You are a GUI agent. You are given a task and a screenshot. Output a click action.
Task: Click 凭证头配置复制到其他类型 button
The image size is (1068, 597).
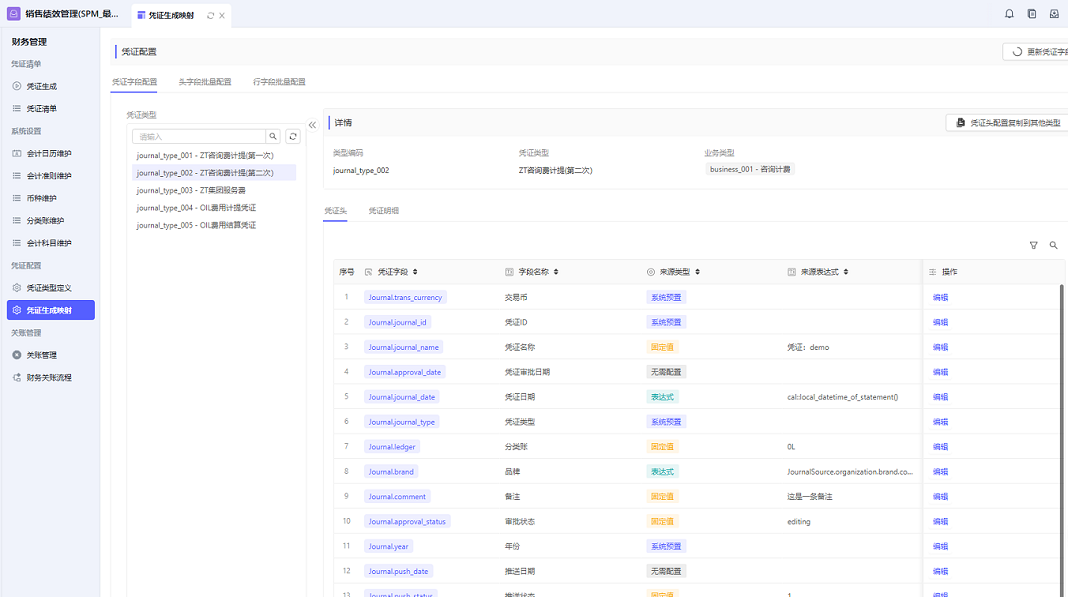(1007, 123)
